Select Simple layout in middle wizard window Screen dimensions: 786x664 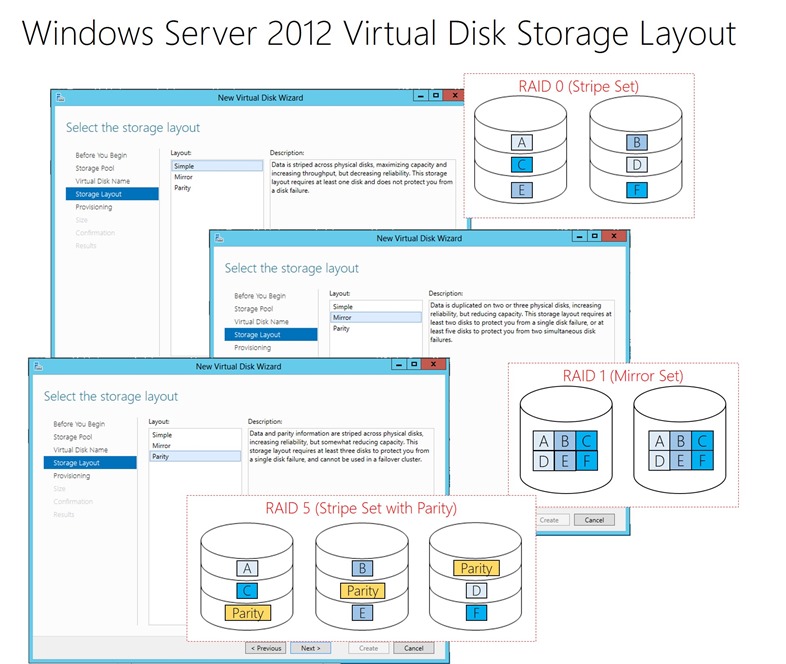pos(343,307)
